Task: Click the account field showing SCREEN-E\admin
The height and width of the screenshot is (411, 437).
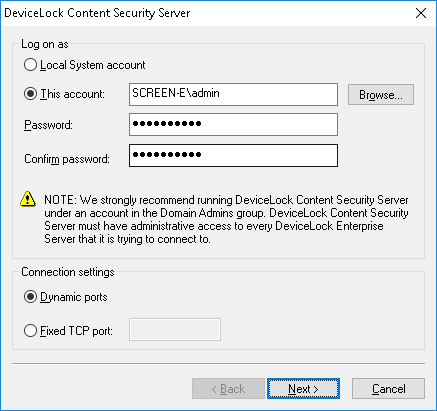Action: [x=233, y=94]
